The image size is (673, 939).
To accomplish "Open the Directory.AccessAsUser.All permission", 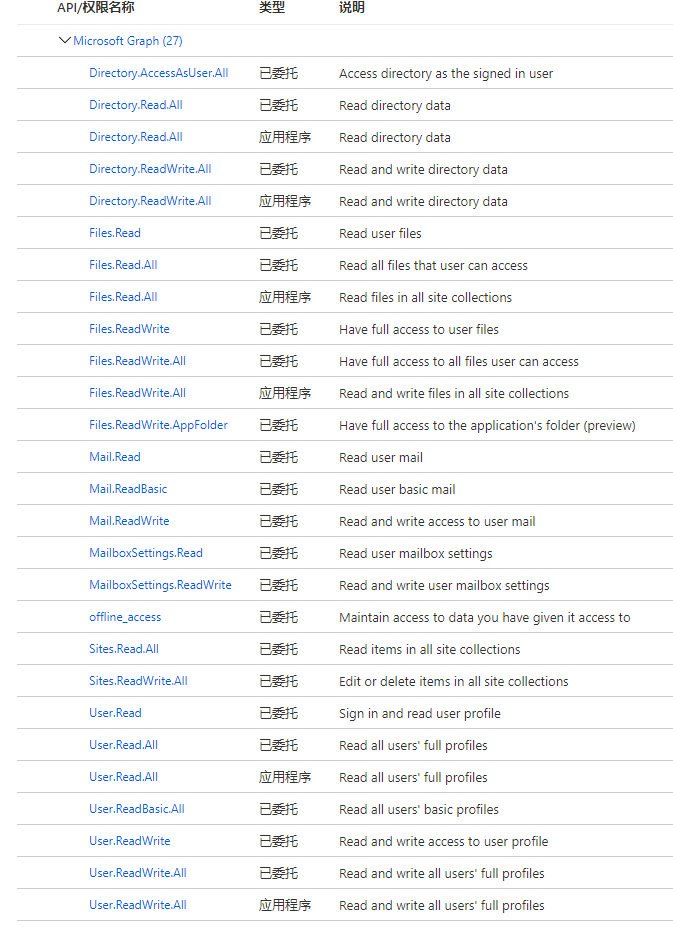I will click(x=158, y=73).
